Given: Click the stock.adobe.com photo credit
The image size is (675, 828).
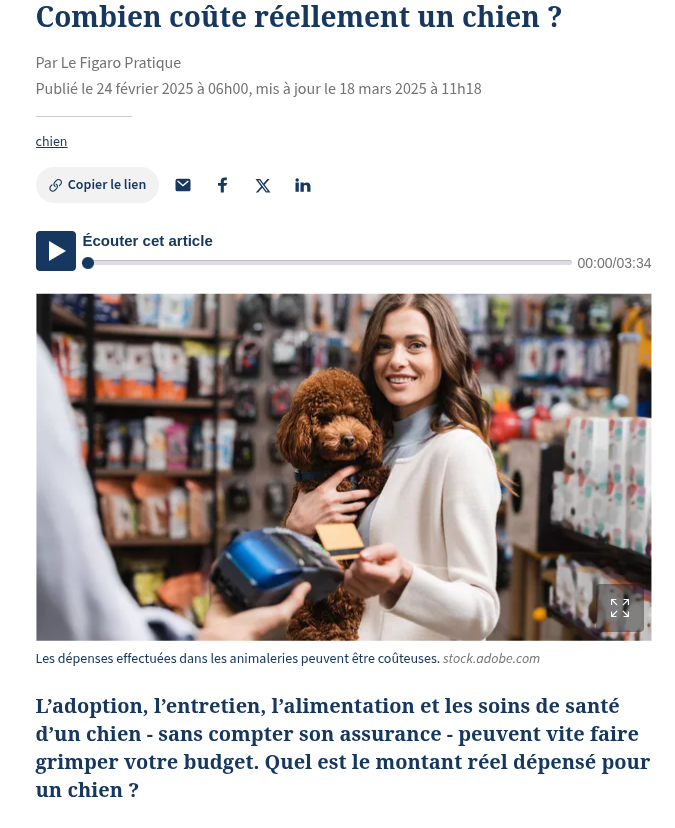Looking at the screenshot, I should pyautogui.click(x=491, y=658).
